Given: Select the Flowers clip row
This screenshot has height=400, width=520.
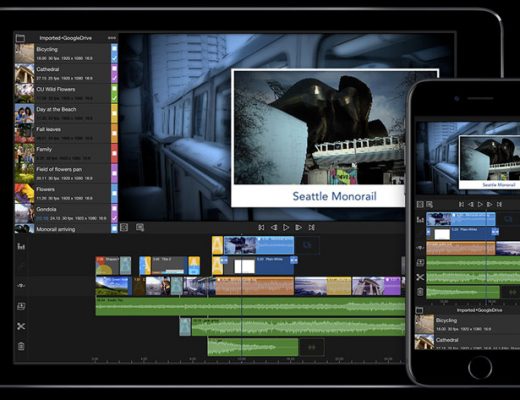Looking at the screenshot, I should (66, 193).
